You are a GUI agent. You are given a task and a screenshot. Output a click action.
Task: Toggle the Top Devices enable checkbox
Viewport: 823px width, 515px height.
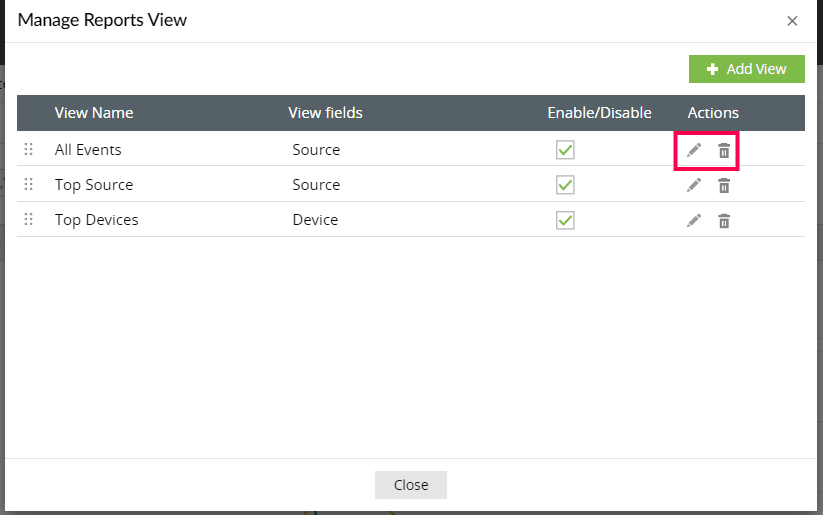click(x=565, y=220)
